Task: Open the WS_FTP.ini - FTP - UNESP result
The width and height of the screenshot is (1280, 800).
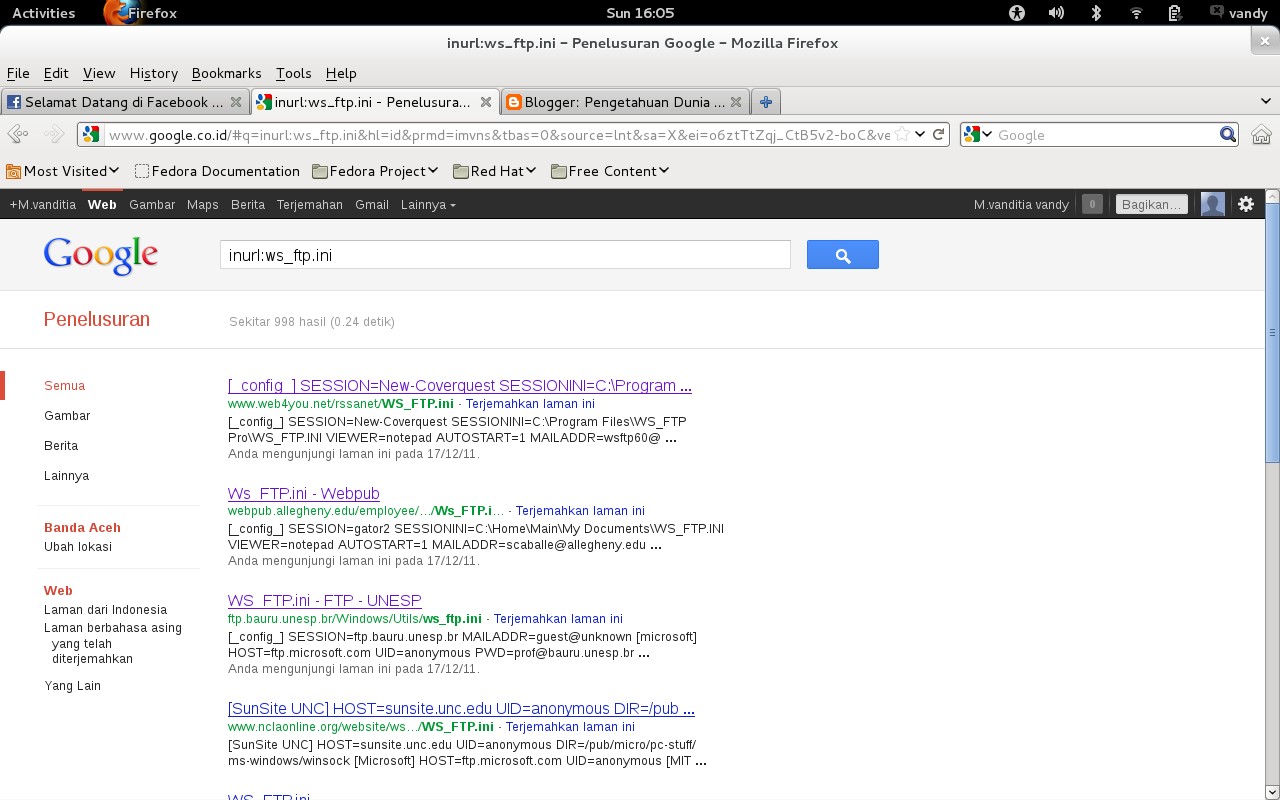Action: (x=325, y=601)
